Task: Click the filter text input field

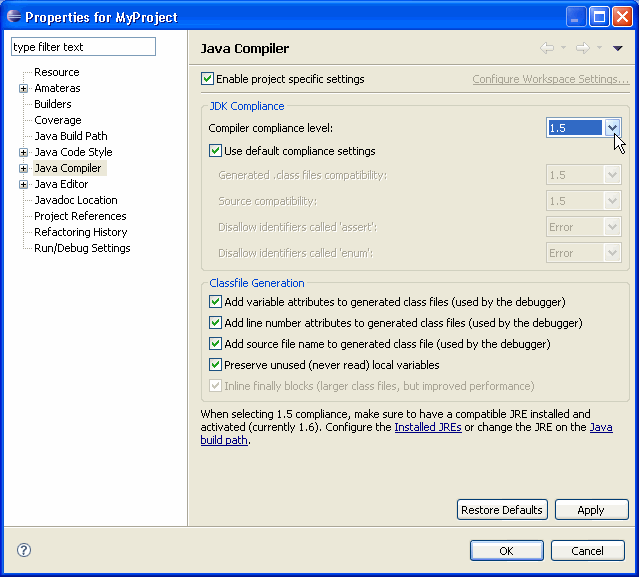Action: click(x=84, y=47)
